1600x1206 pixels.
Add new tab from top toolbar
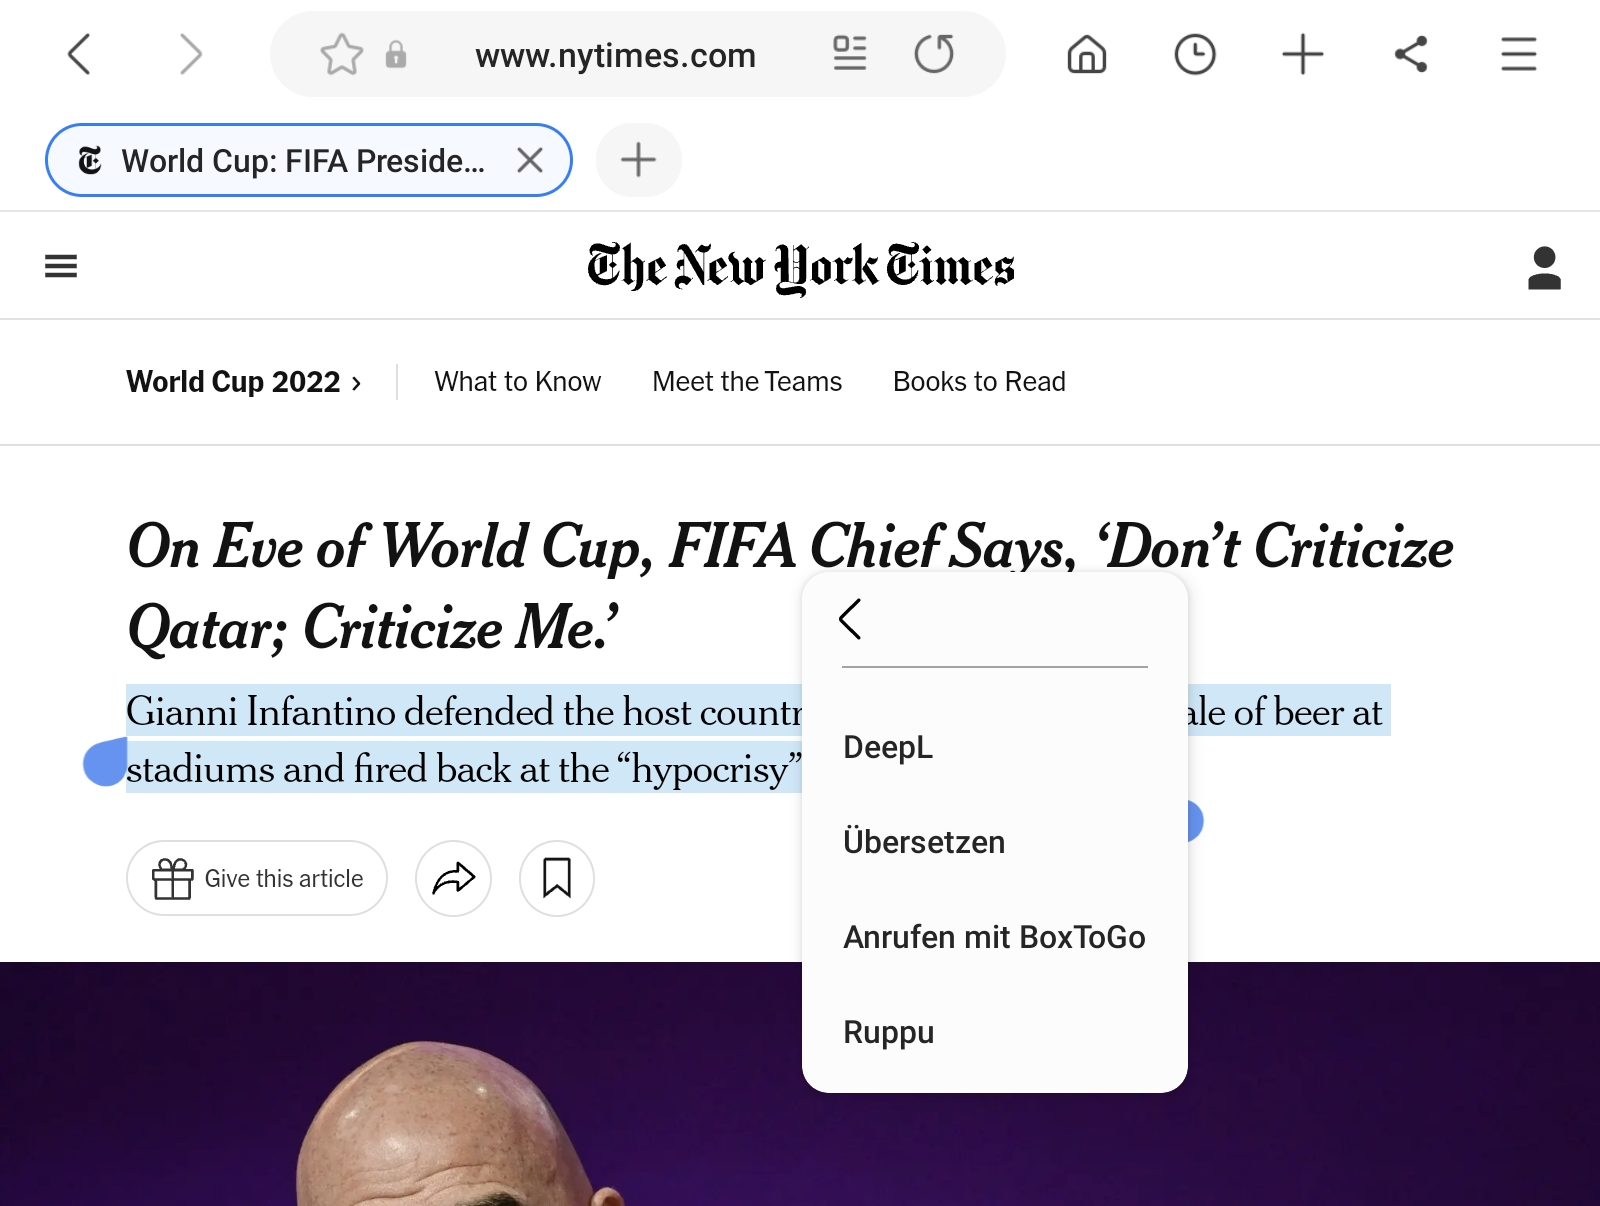1303,54
